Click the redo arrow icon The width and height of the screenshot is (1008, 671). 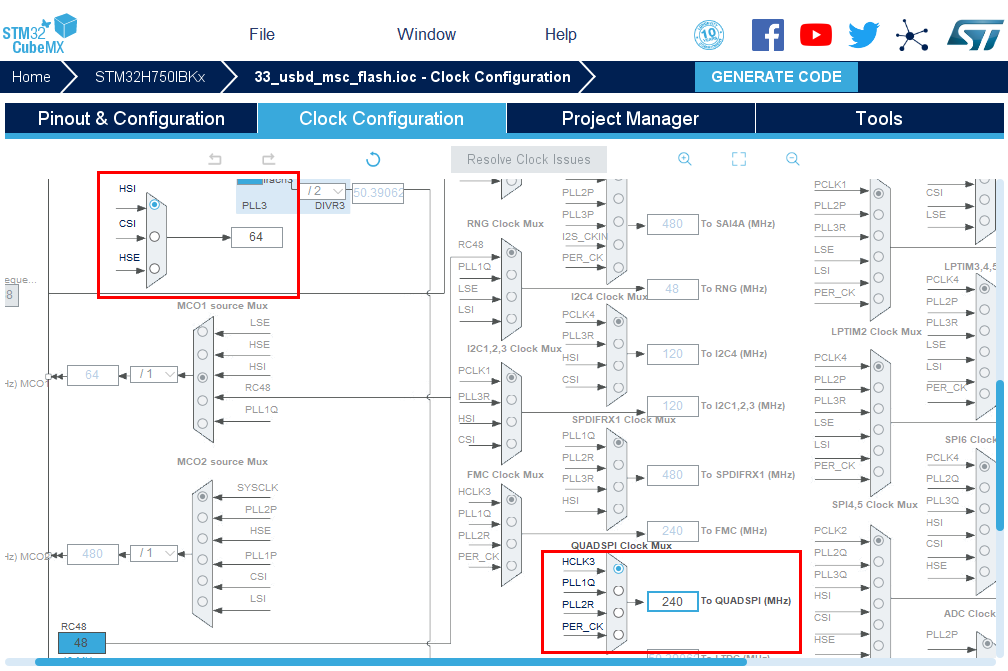pos(268,159)
